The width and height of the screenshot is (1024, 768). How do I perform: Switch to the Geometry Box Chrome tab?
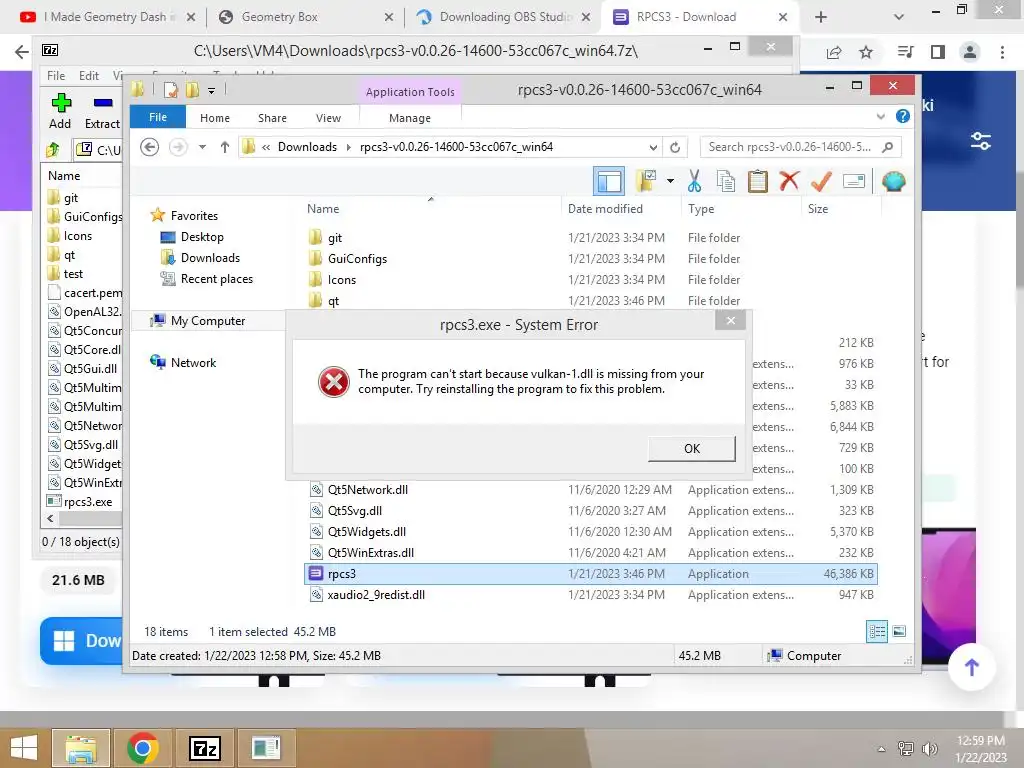(x=304, y=17)
